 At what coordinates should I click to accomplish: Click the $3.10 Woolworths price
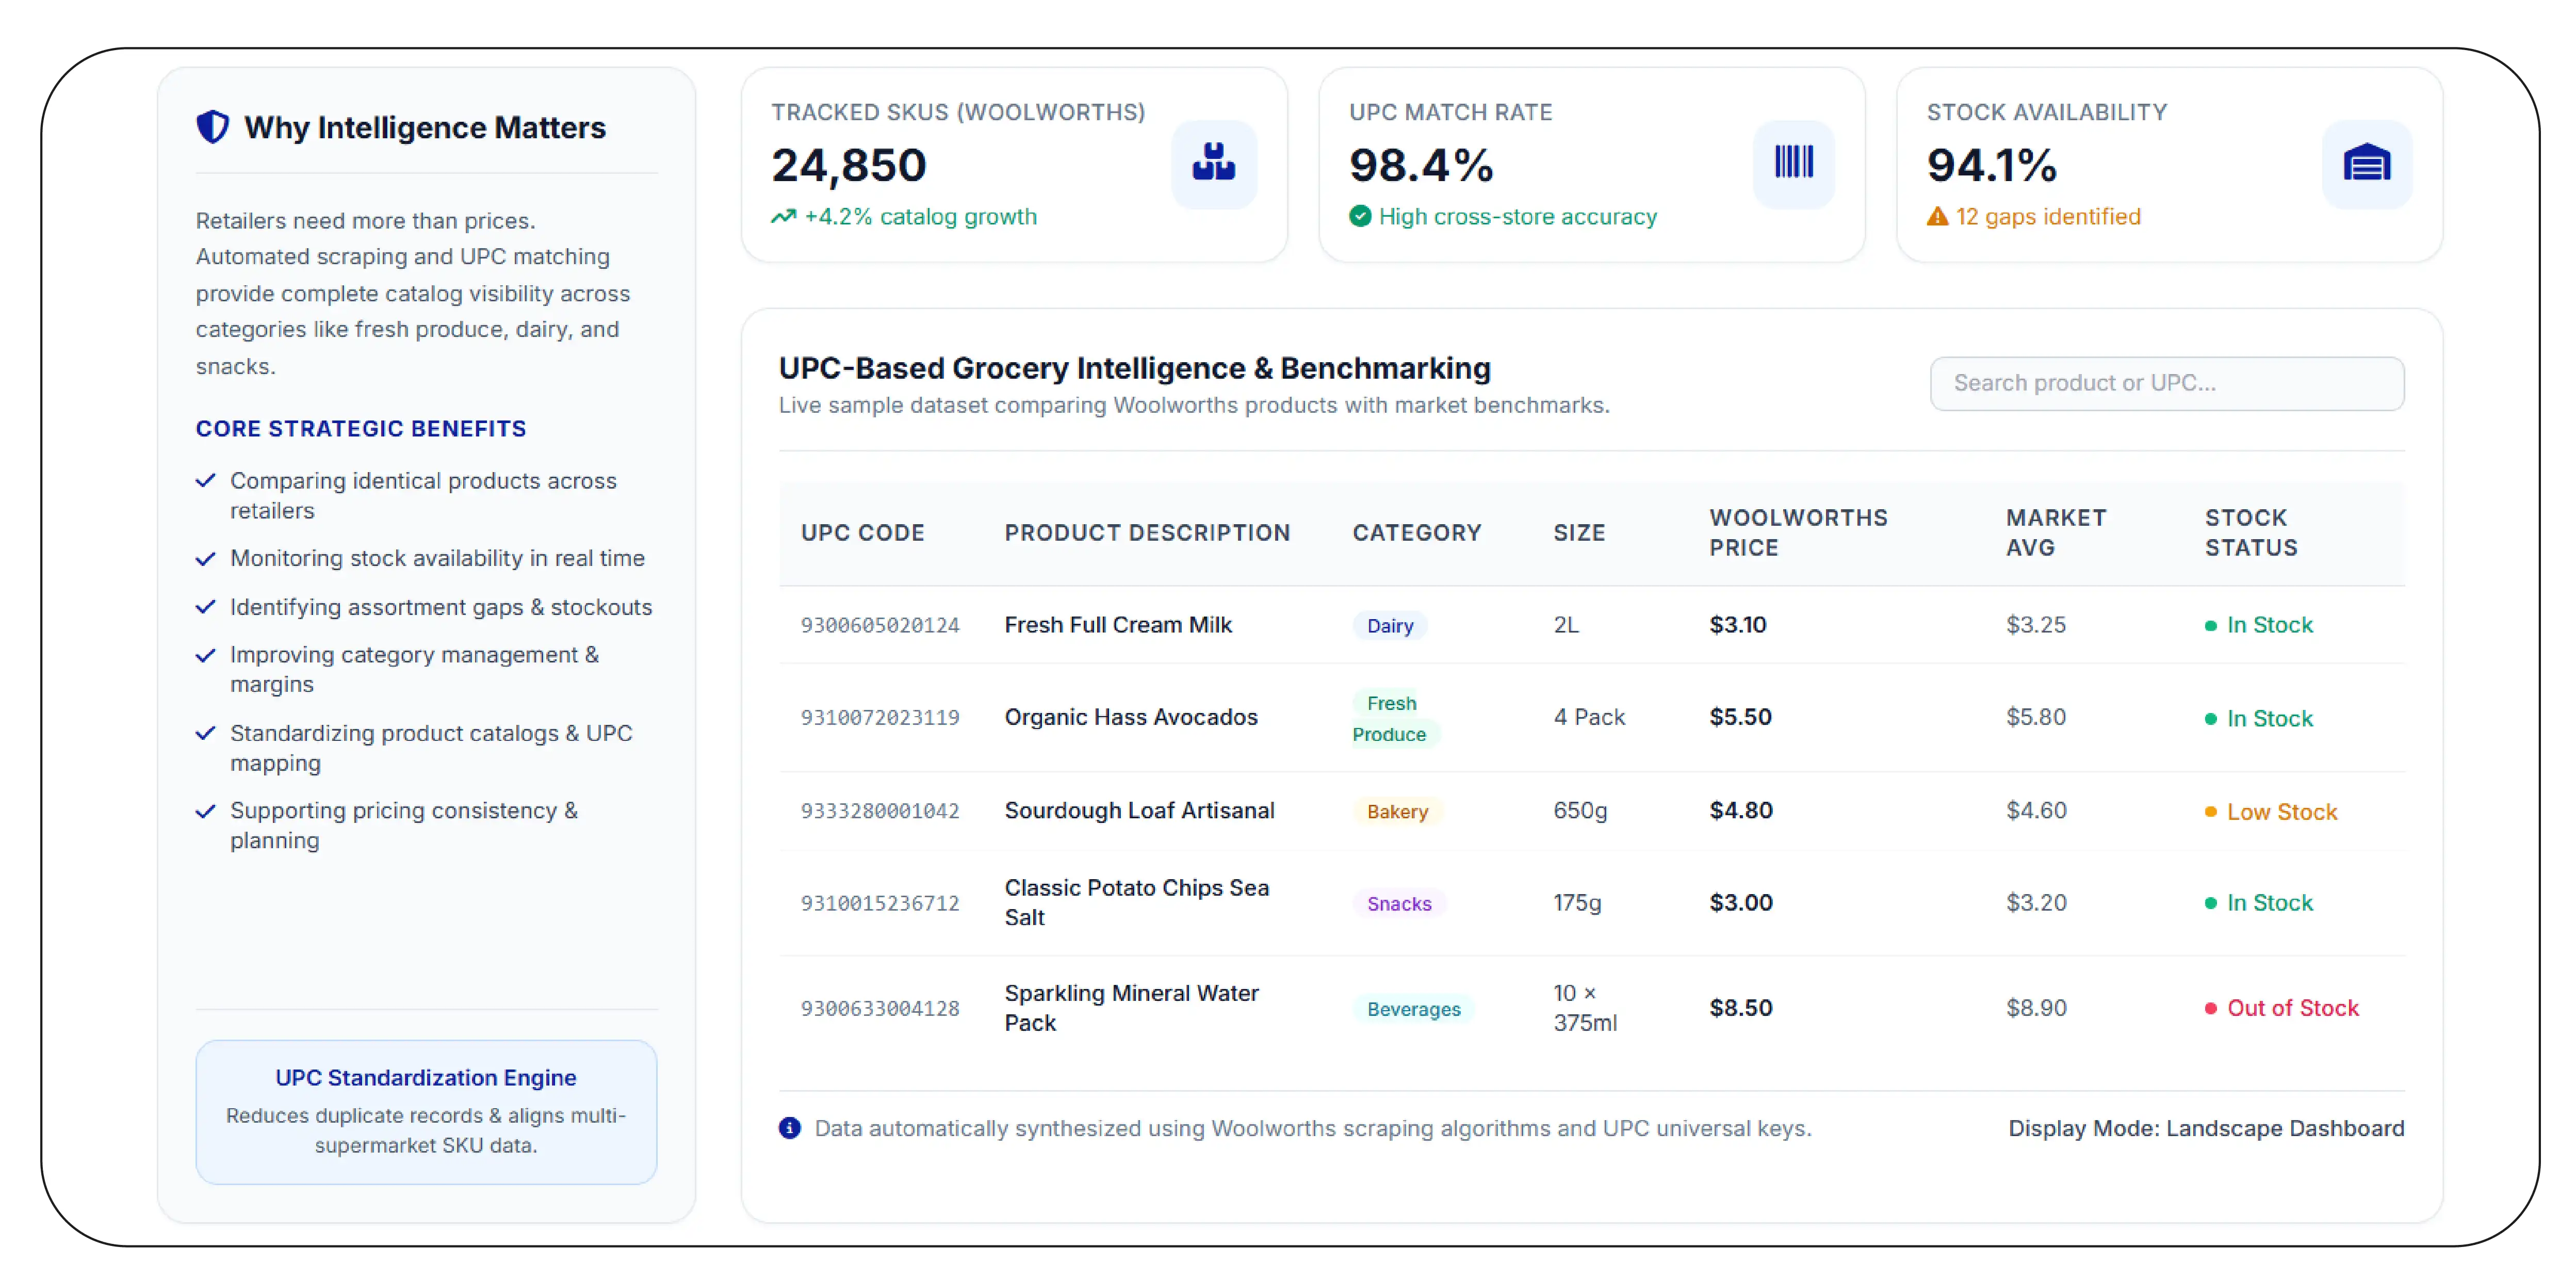1737,625
